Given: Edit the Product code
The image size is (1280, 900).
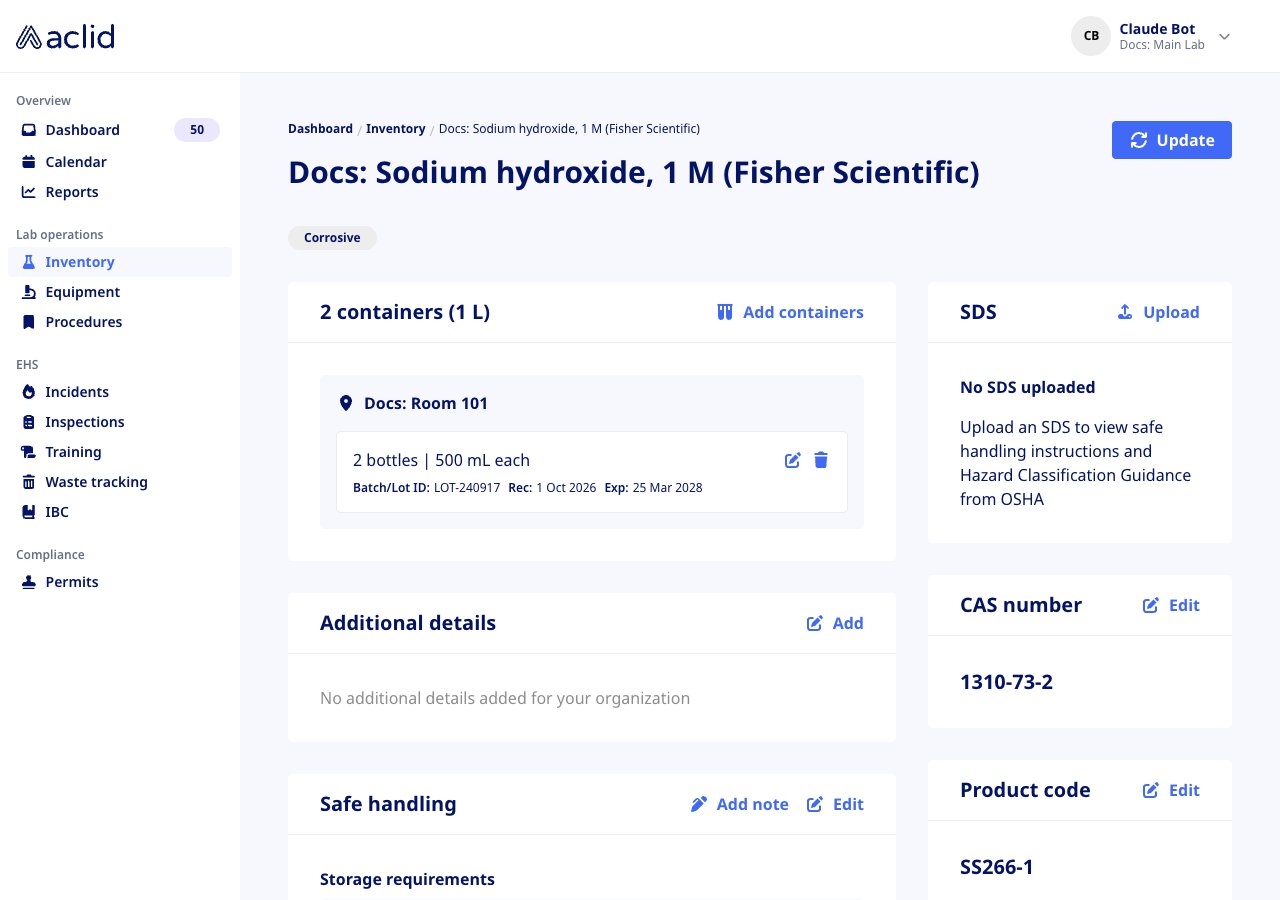Looking at the screenshot, I should [1171, 790].
